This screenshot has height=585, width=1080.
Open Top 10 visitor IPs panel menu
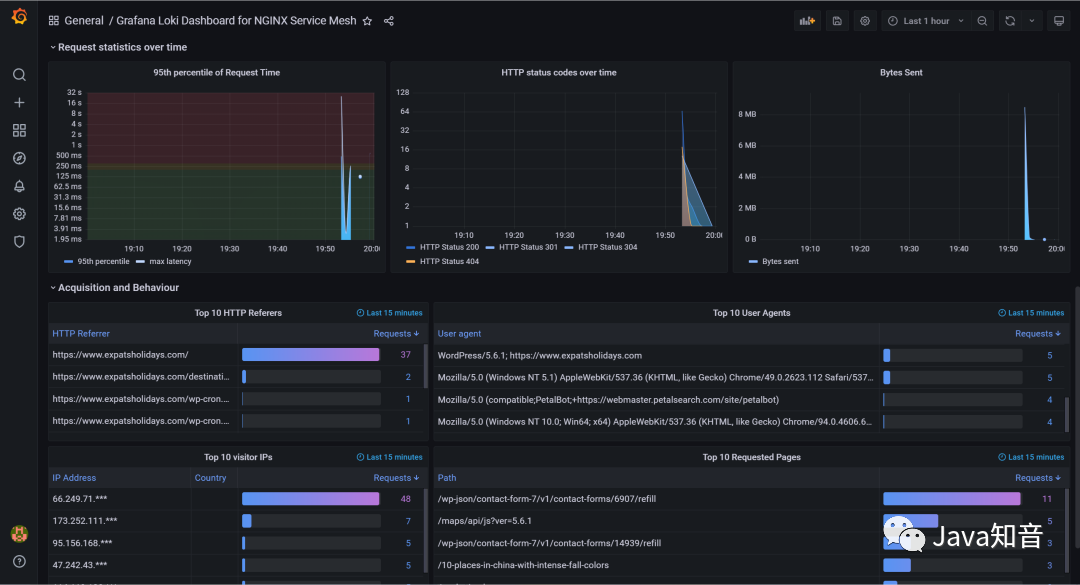[x=238, y=457]
